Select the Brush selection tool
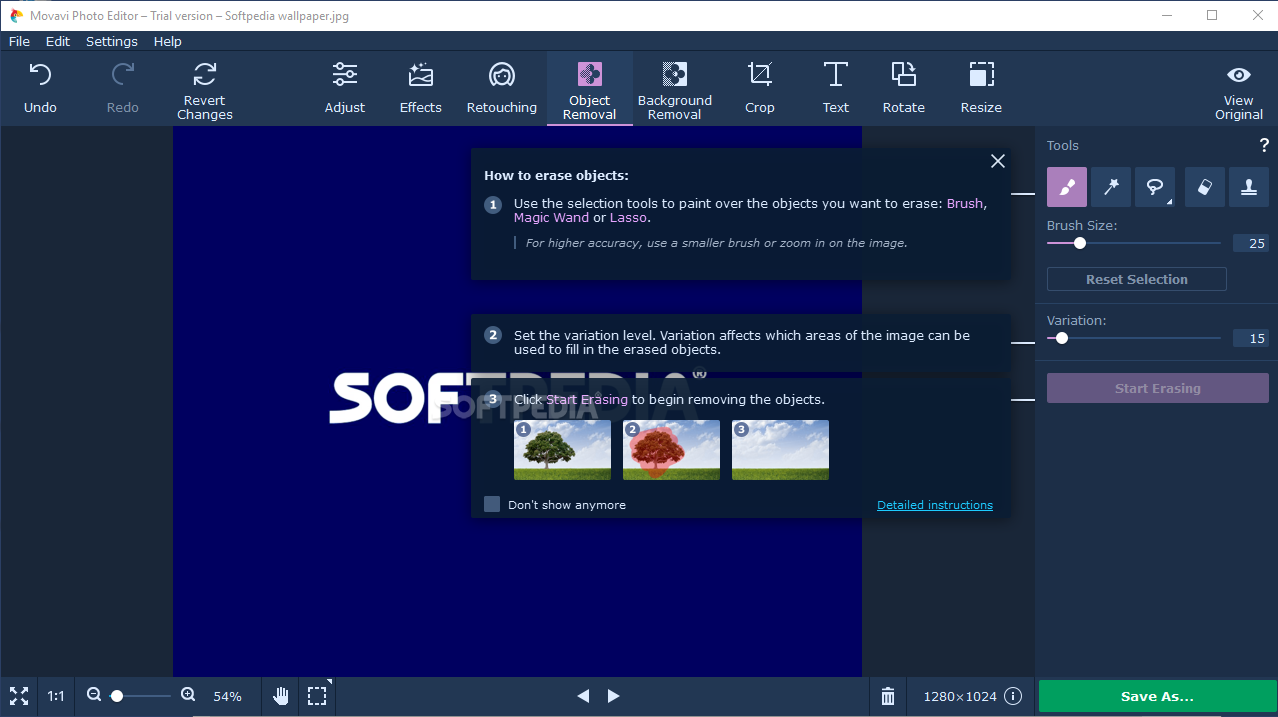The width and height of the screenshot is (1278, 717). (1067, 187)
